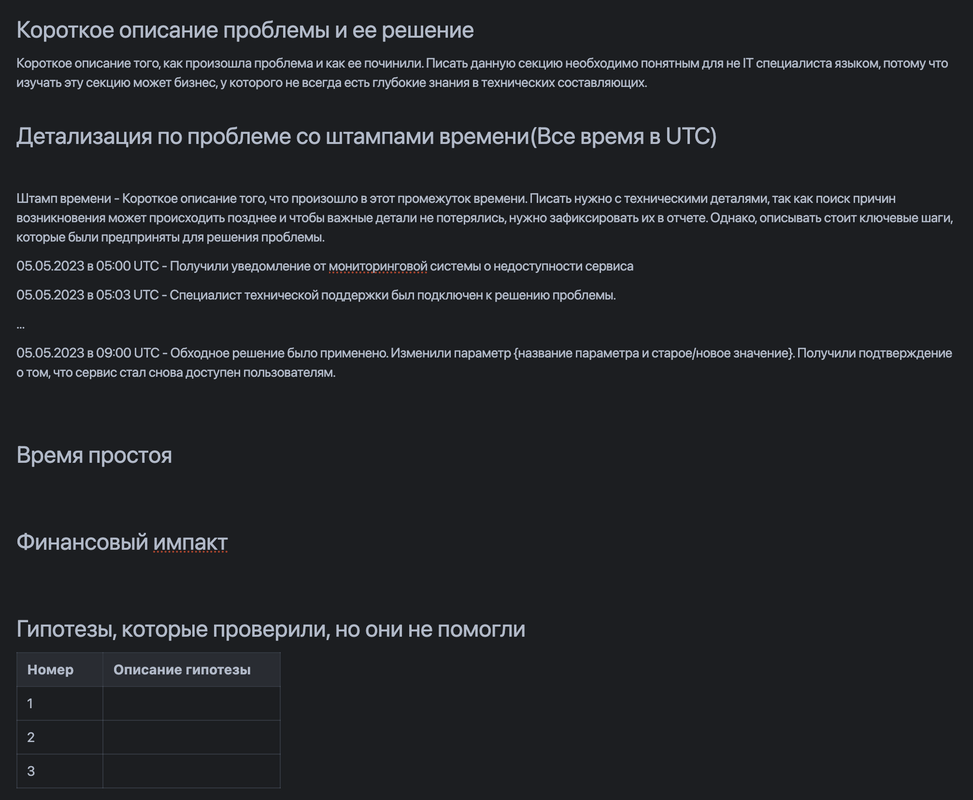Click heading about 'Детализация по проблеме'
The height and width of the screenshot is (800, 973).
366,136
